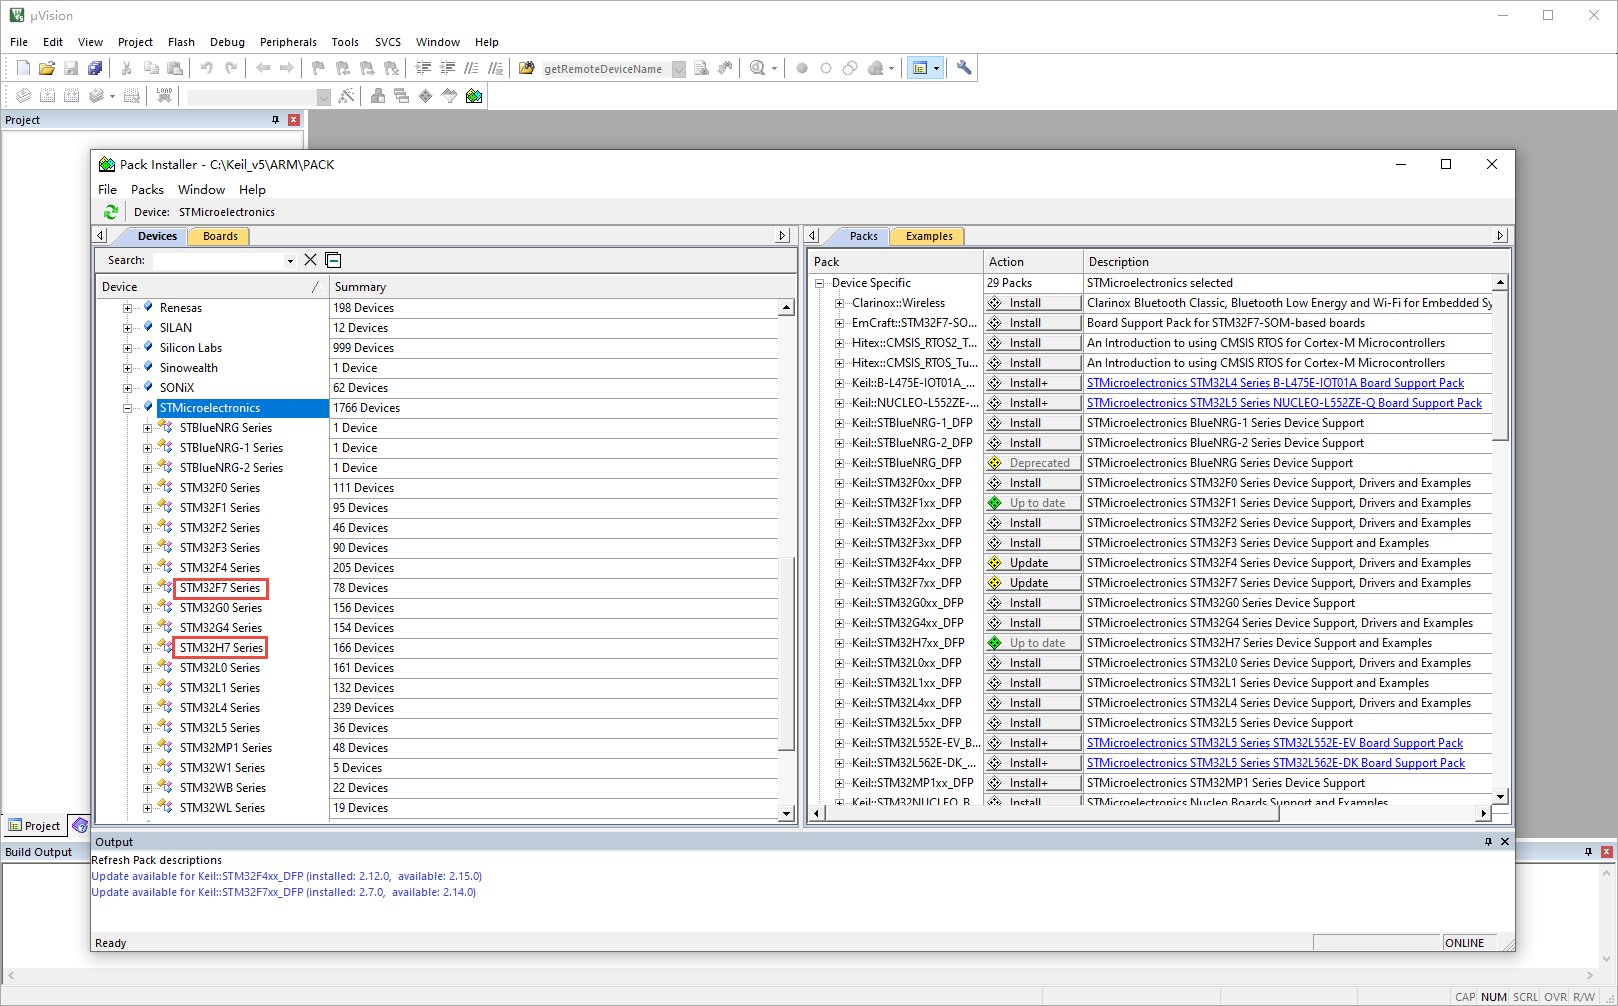The height and width of the screenshot is (1006, 1618).
Task: Expand the STM32F7 Series node
Action: coord(147,588)
